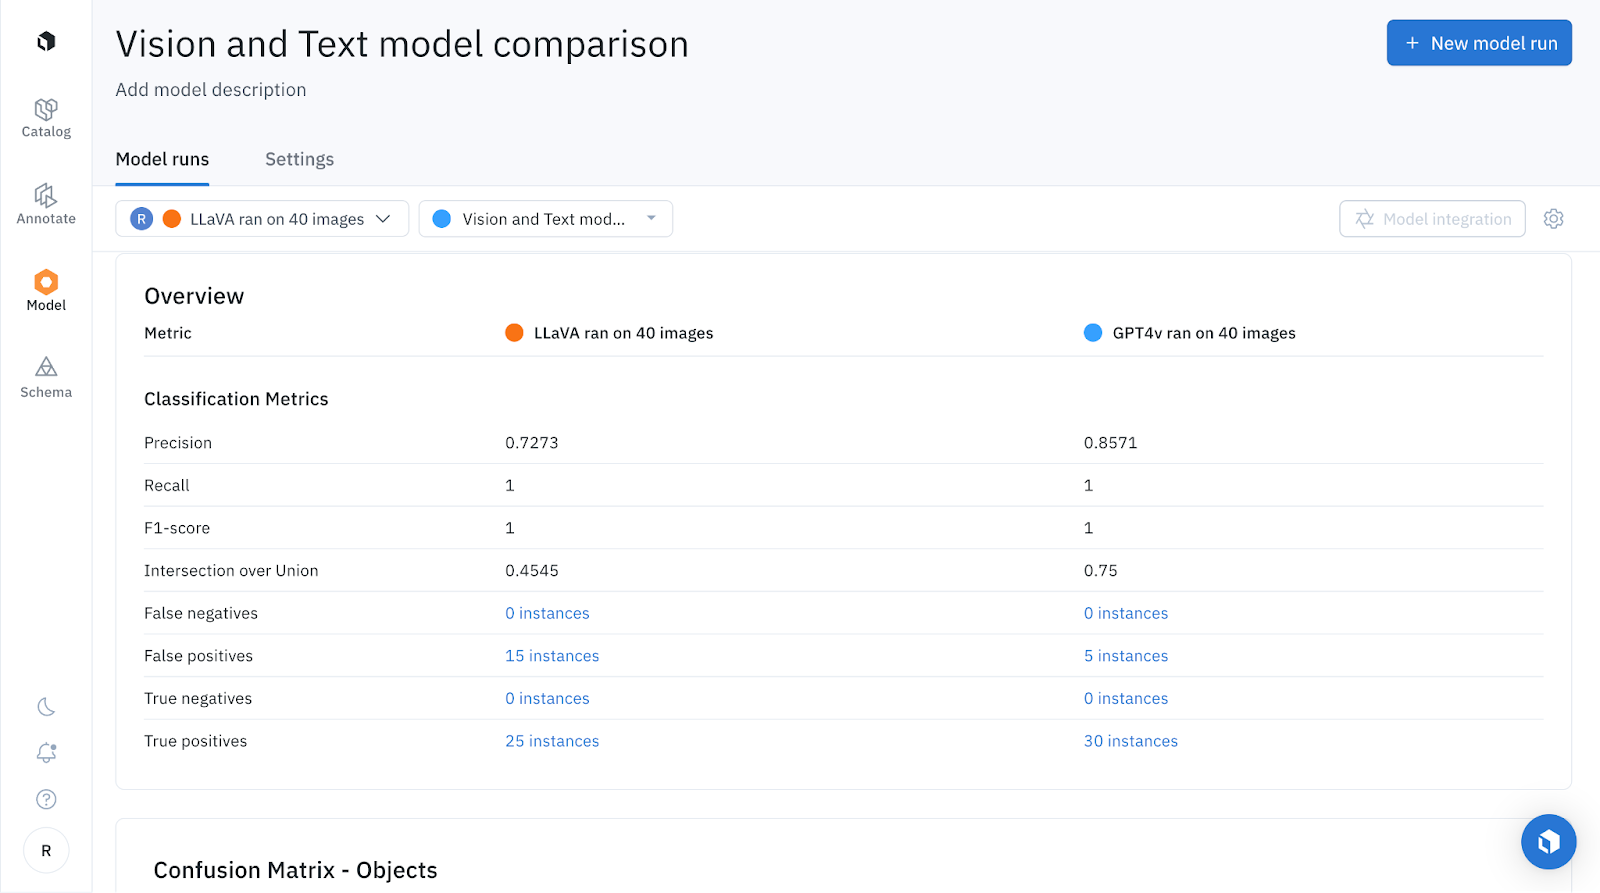Open the Catalog section
Screen dimensions: 1600x893
coord(46,117)
